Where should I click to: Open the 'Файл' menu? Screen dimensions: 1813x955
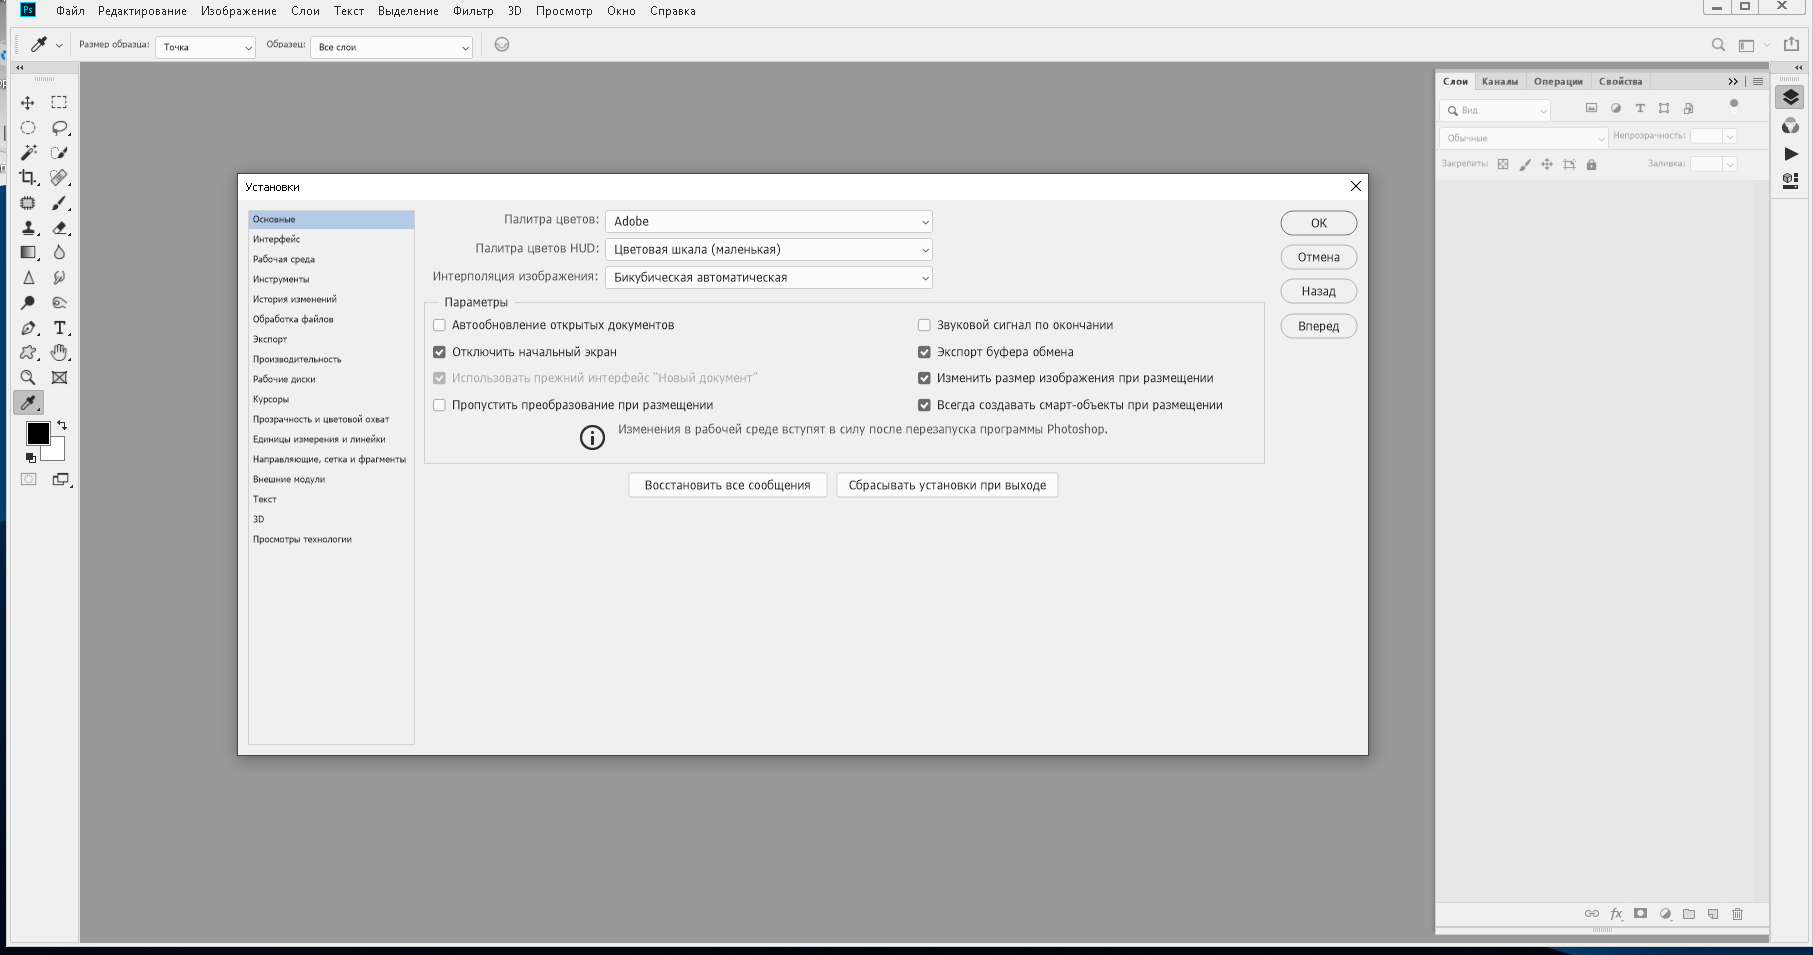[x=70, y=11]
